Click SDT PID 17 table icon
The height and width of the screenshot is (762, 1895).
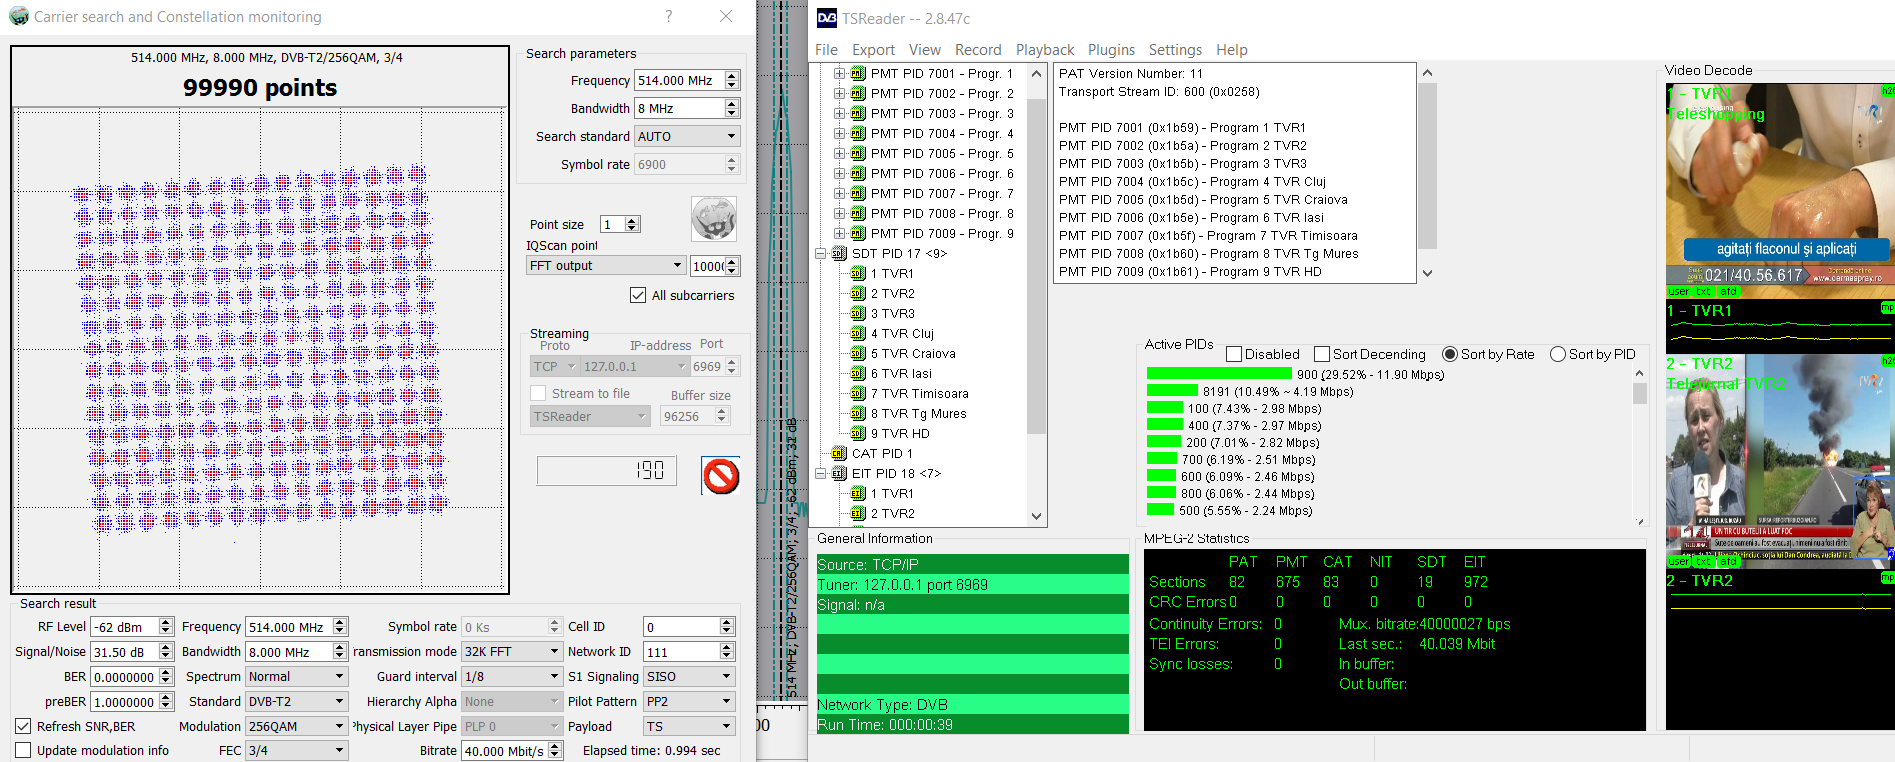click(839, 253)
